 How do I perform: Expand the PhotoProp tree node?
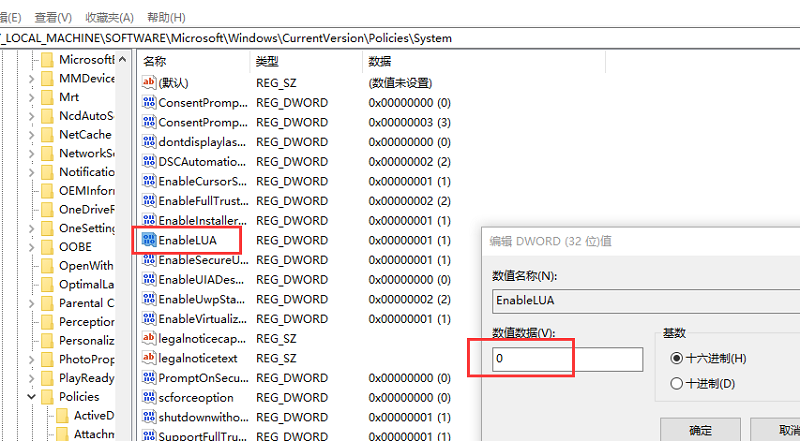pyautogui.click(x=31, y=359)
